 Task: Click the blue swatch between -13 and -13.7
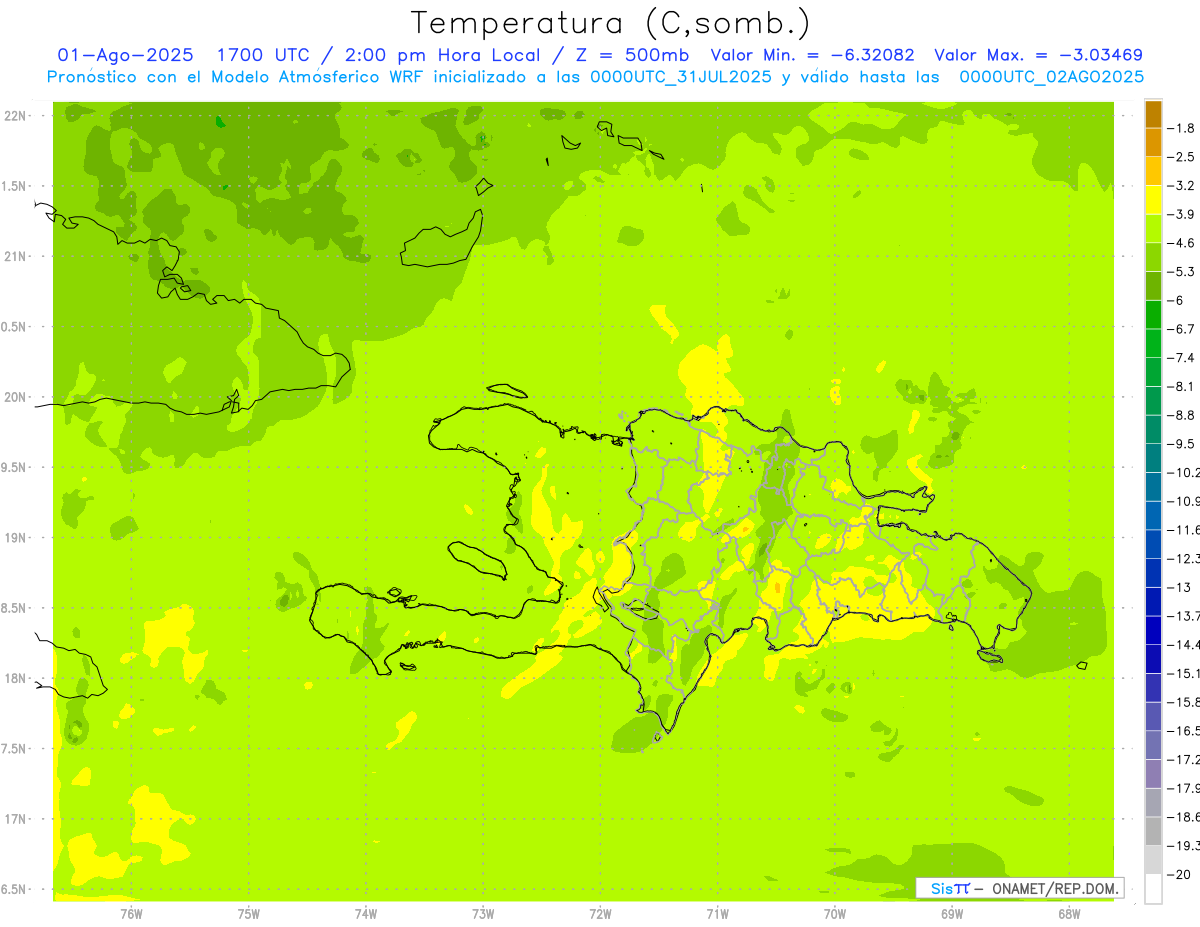1153,601
